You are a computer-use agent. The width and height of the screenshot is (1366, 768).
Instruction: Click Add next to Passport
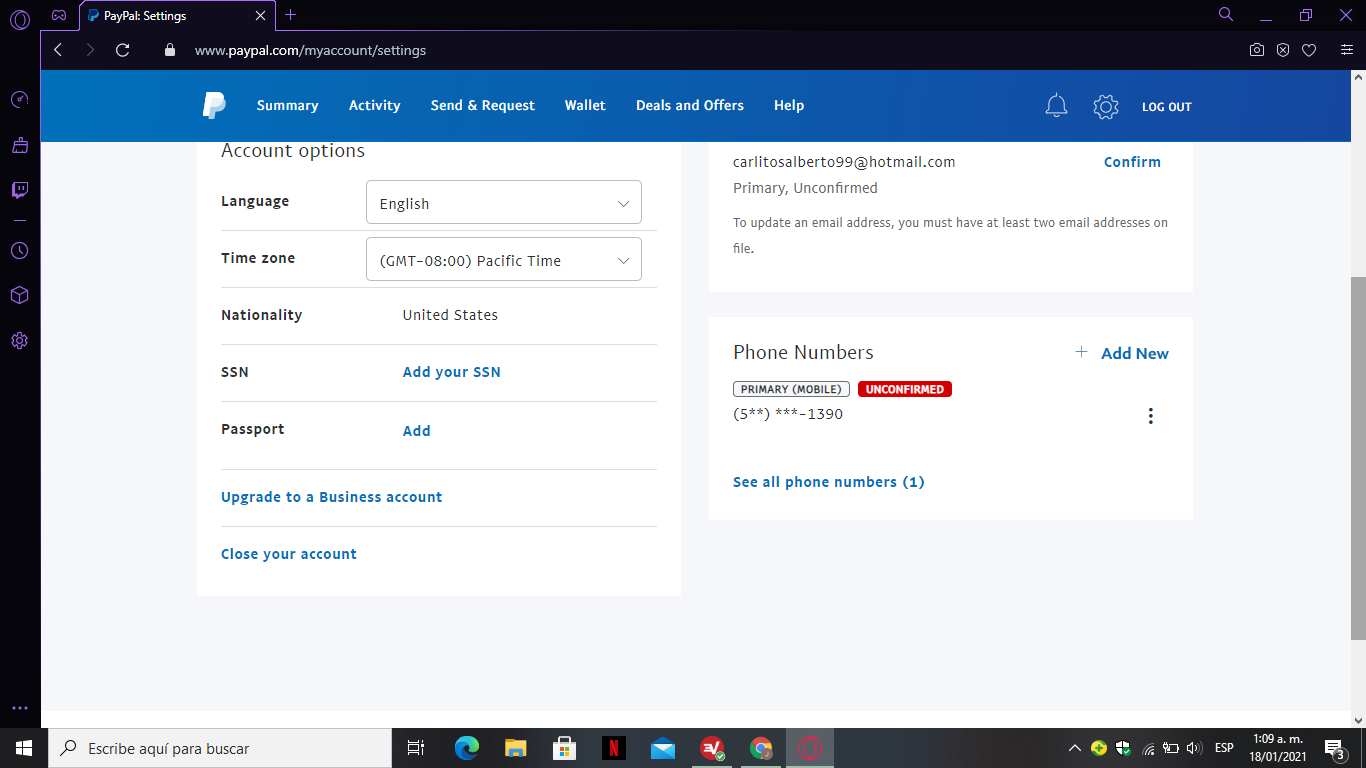pos(417,431)
